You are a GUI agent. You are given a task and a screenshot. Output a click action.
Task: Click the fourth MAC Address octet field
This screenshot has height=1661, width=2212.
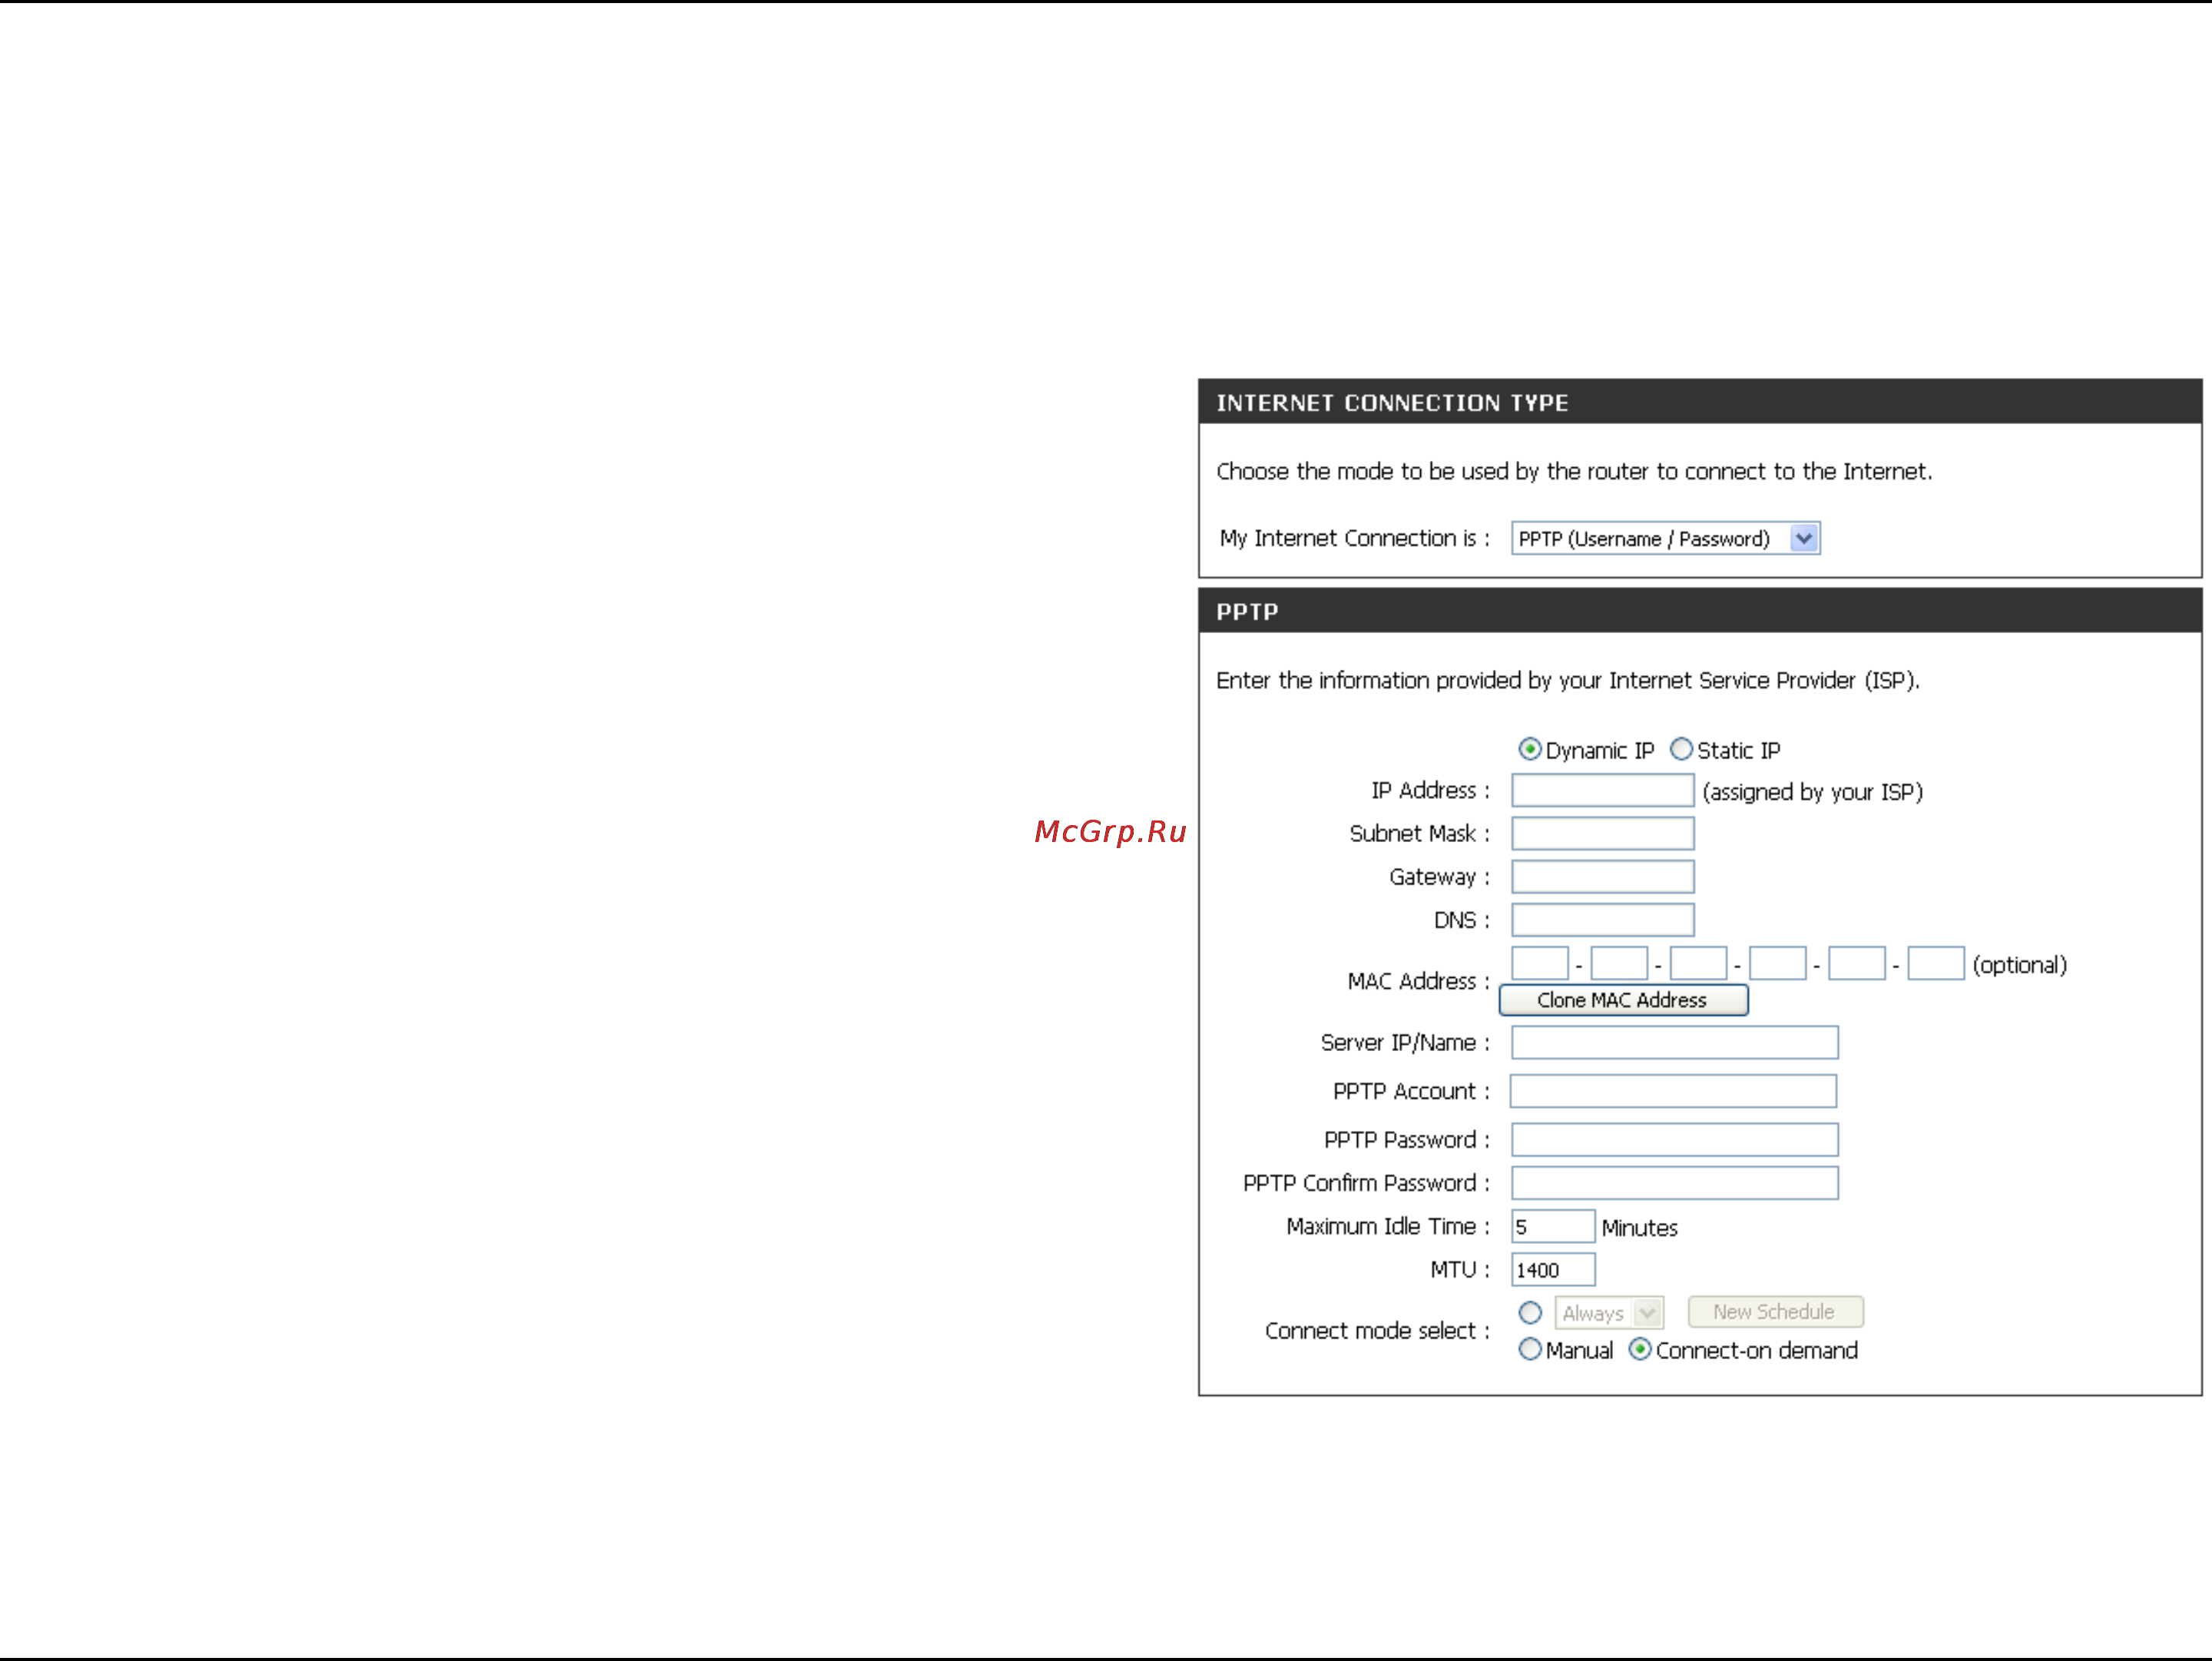click(x=1777, y=963)
